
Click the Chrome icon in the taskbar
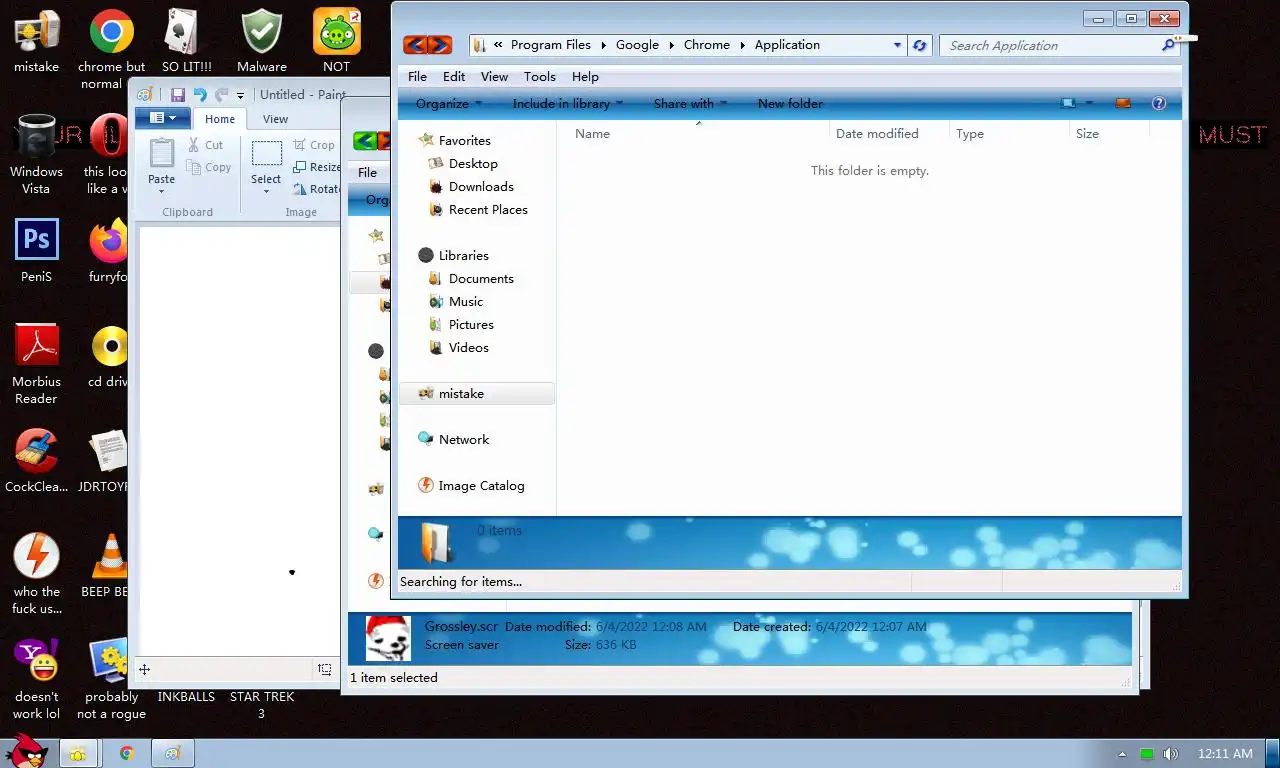127,754
